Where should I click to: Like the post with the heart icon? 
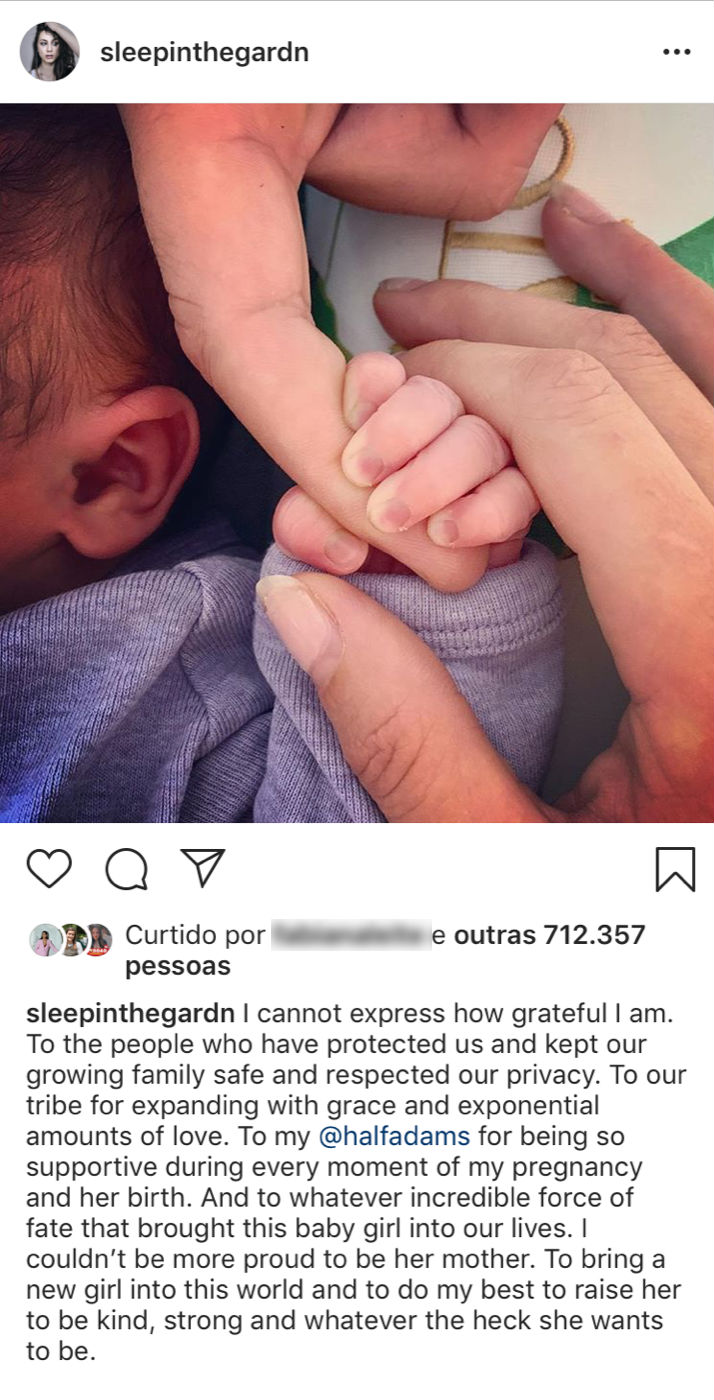(49, 868)
